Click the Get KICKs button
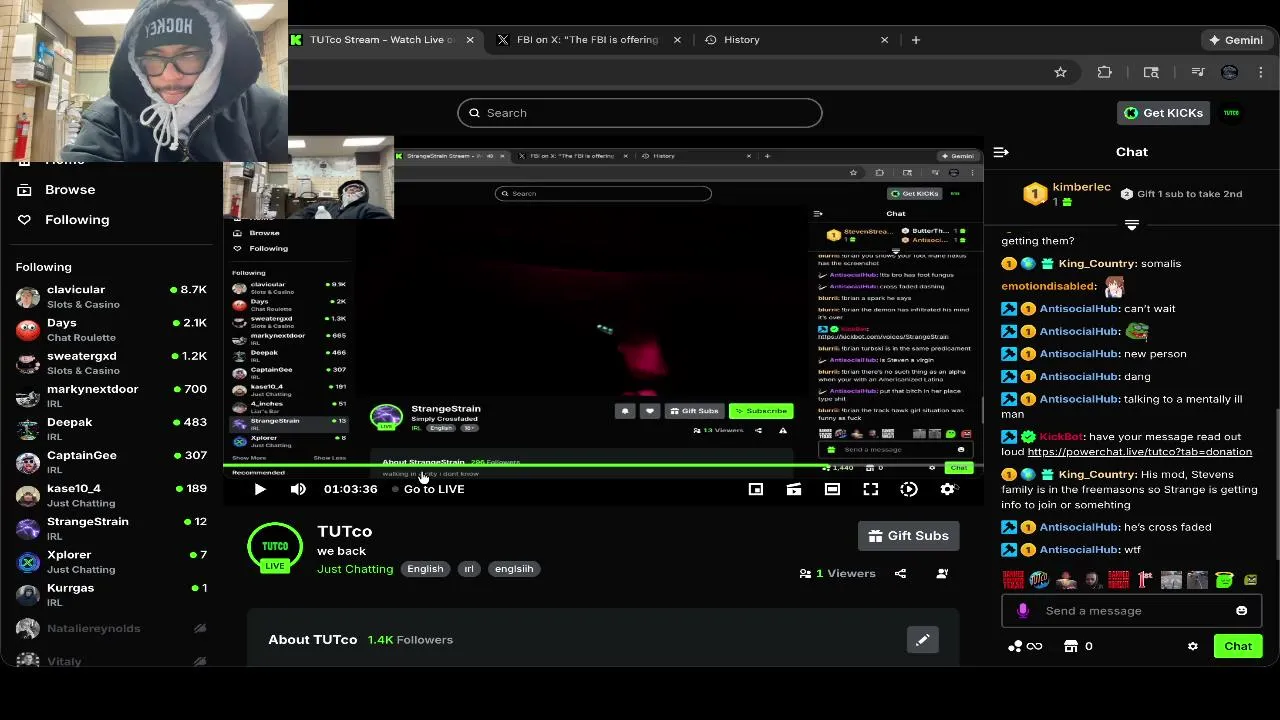This screenshot has height=720, width=1280. pyautogui.click(x=1164, y=113)
